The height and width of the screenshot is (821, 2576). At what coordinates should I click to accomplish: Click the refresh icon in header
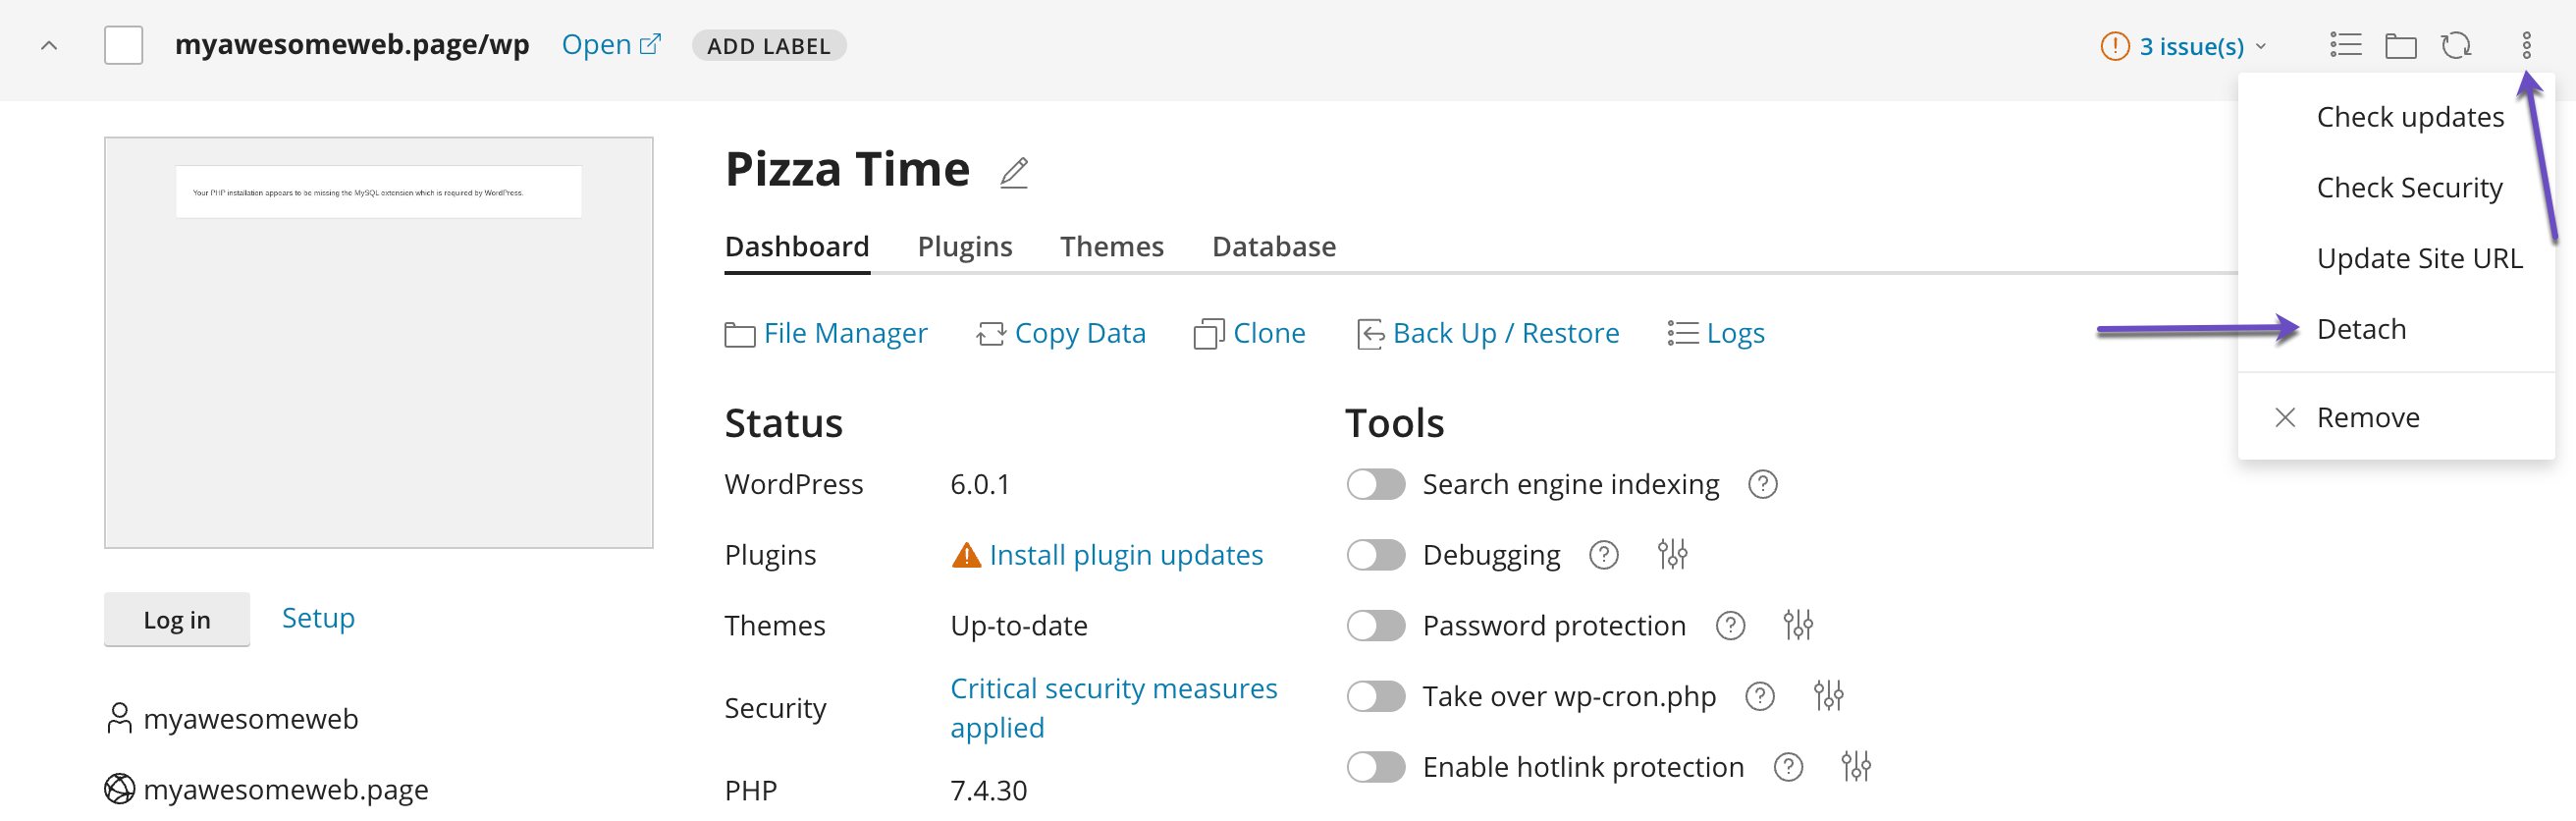(2455, 46)
